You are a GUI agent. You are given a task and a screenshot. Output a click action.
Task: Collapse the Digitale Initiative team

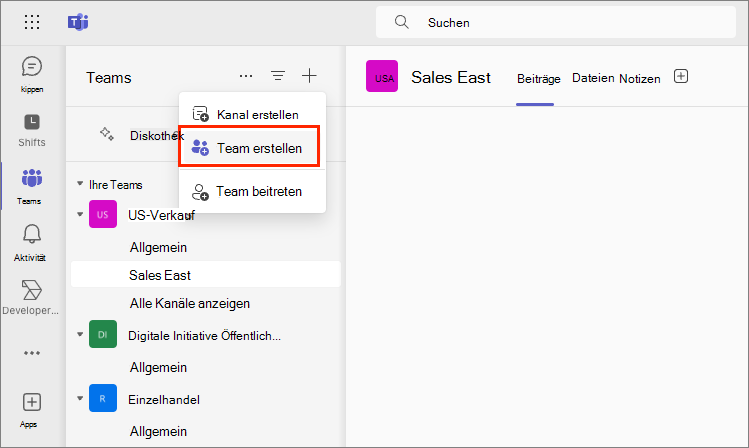(x=80, y=334)
